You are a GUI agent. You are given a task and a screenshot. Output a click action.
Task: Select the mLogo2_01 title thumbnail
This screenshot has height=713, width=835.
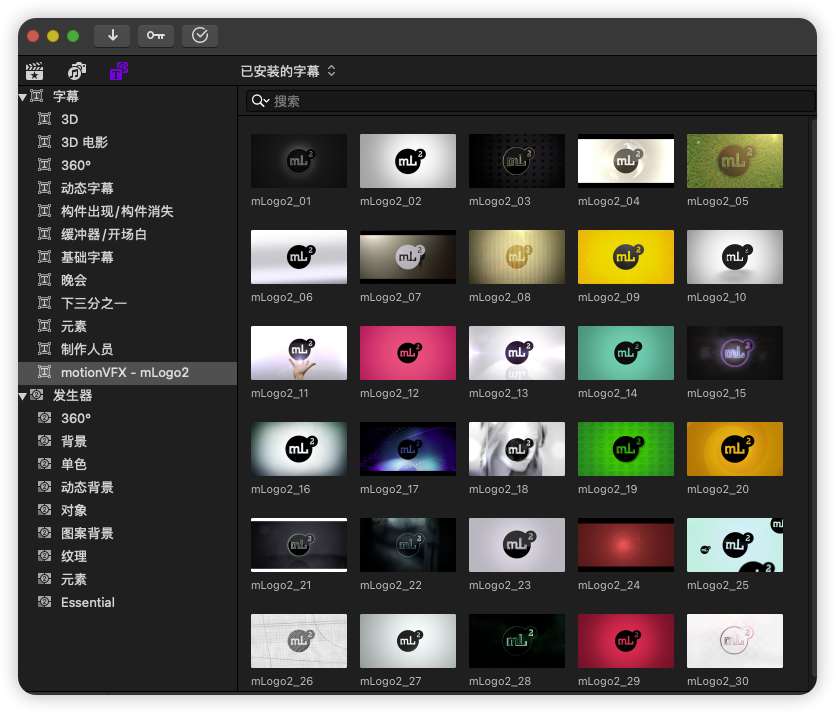(x=299, y=161)
